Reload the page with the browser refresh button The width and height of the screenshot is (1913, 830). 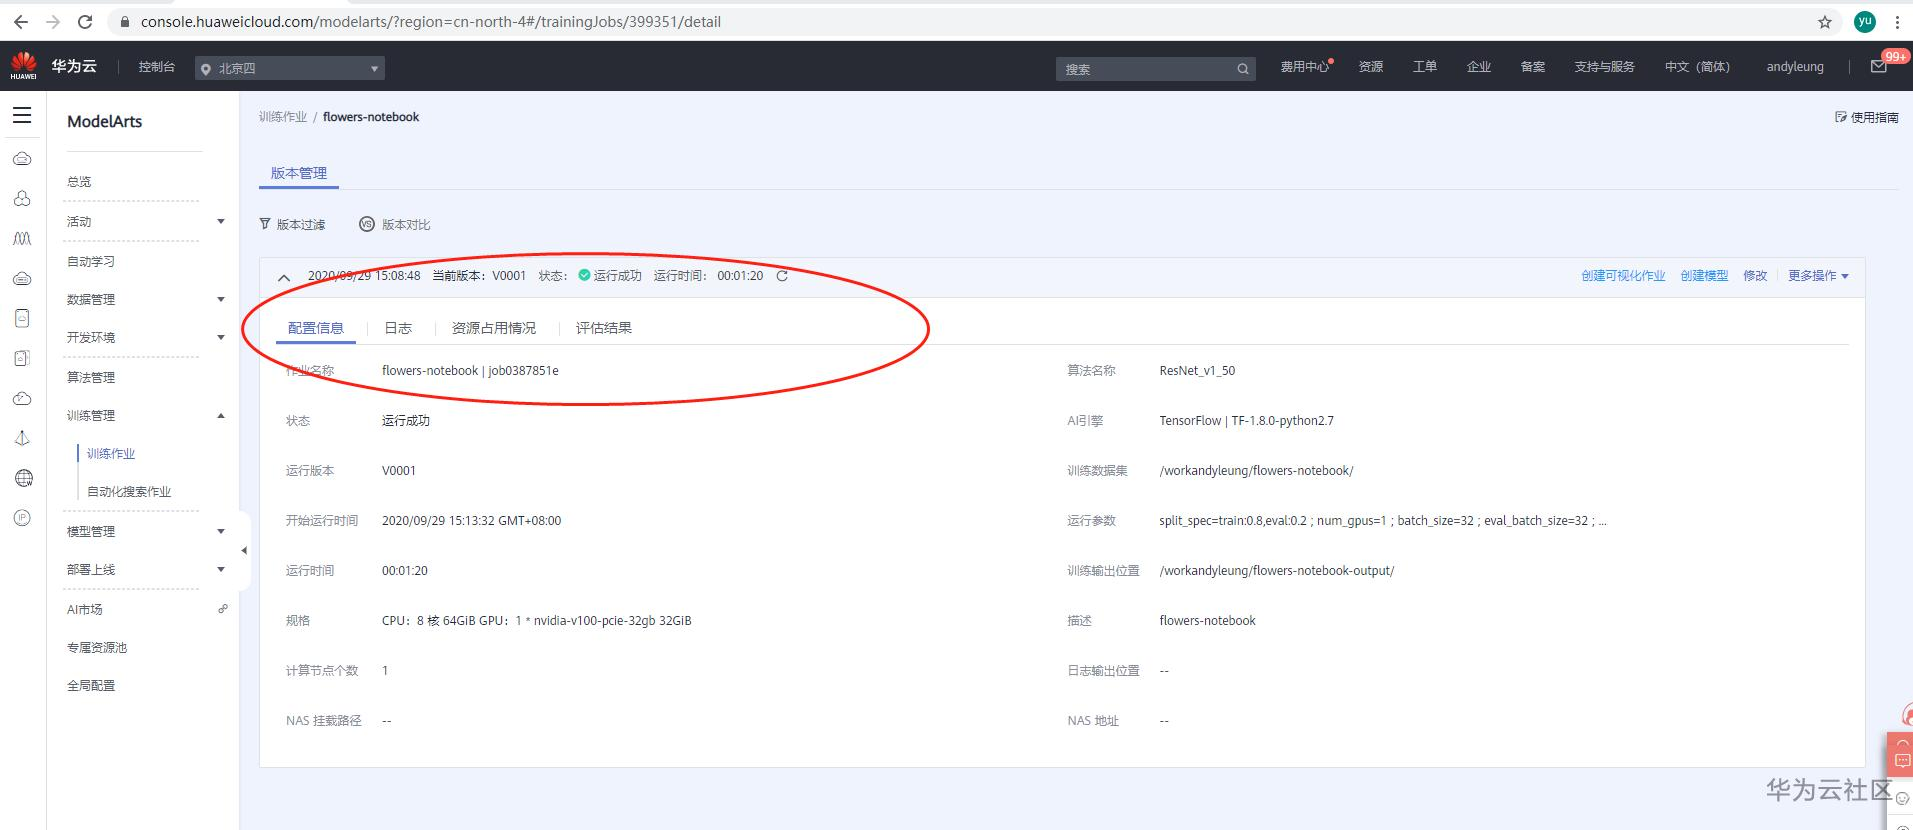click(85, 21)
